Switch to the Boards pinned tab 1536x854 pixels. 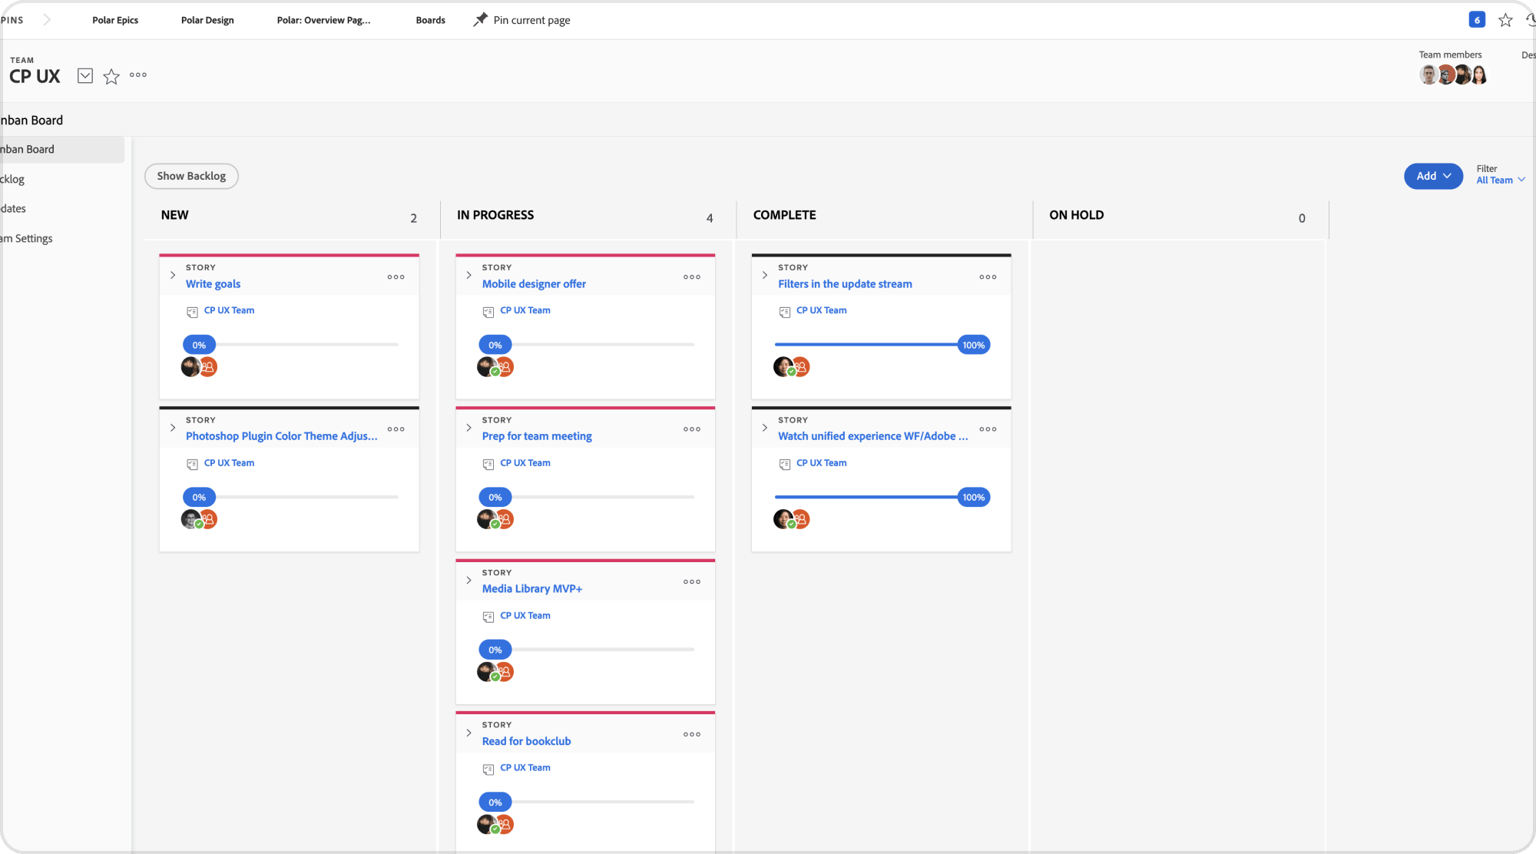coord(430,20)
